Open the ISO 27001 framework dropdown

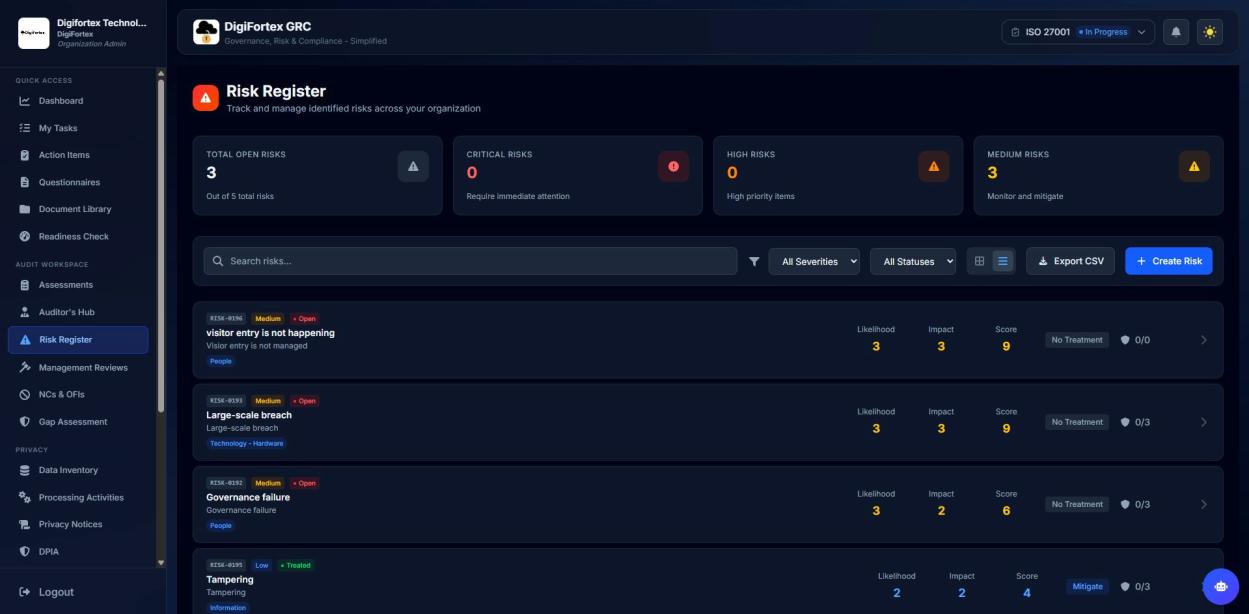(1078, 32)
